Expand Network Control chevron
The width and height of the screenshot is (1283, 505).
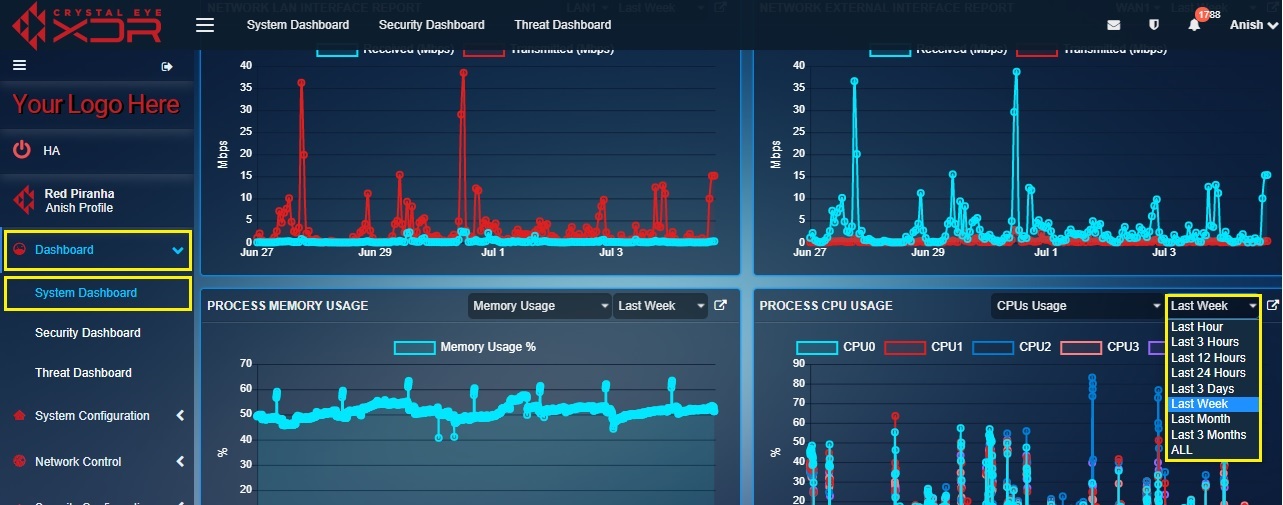coord(179,462)
